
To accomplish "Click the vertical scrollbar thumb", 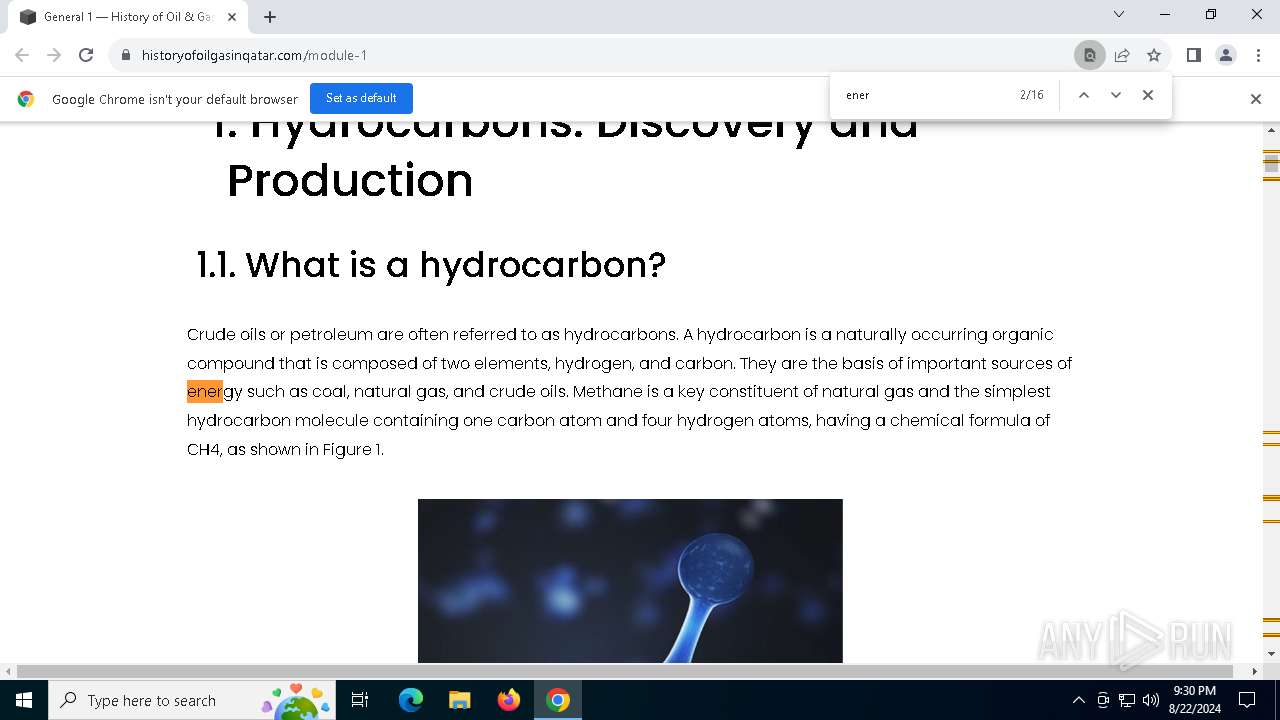I will [x=1272, y=162].
